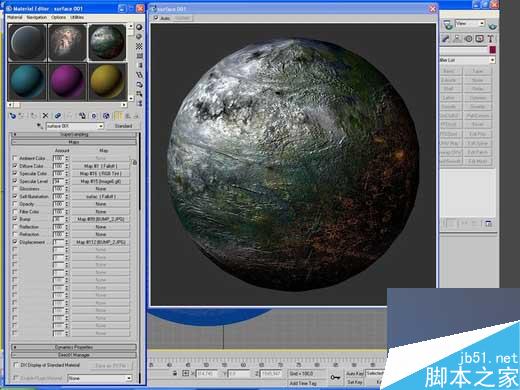Click the Make Unique link icon

pyautogui.click(x=58, y=116)
